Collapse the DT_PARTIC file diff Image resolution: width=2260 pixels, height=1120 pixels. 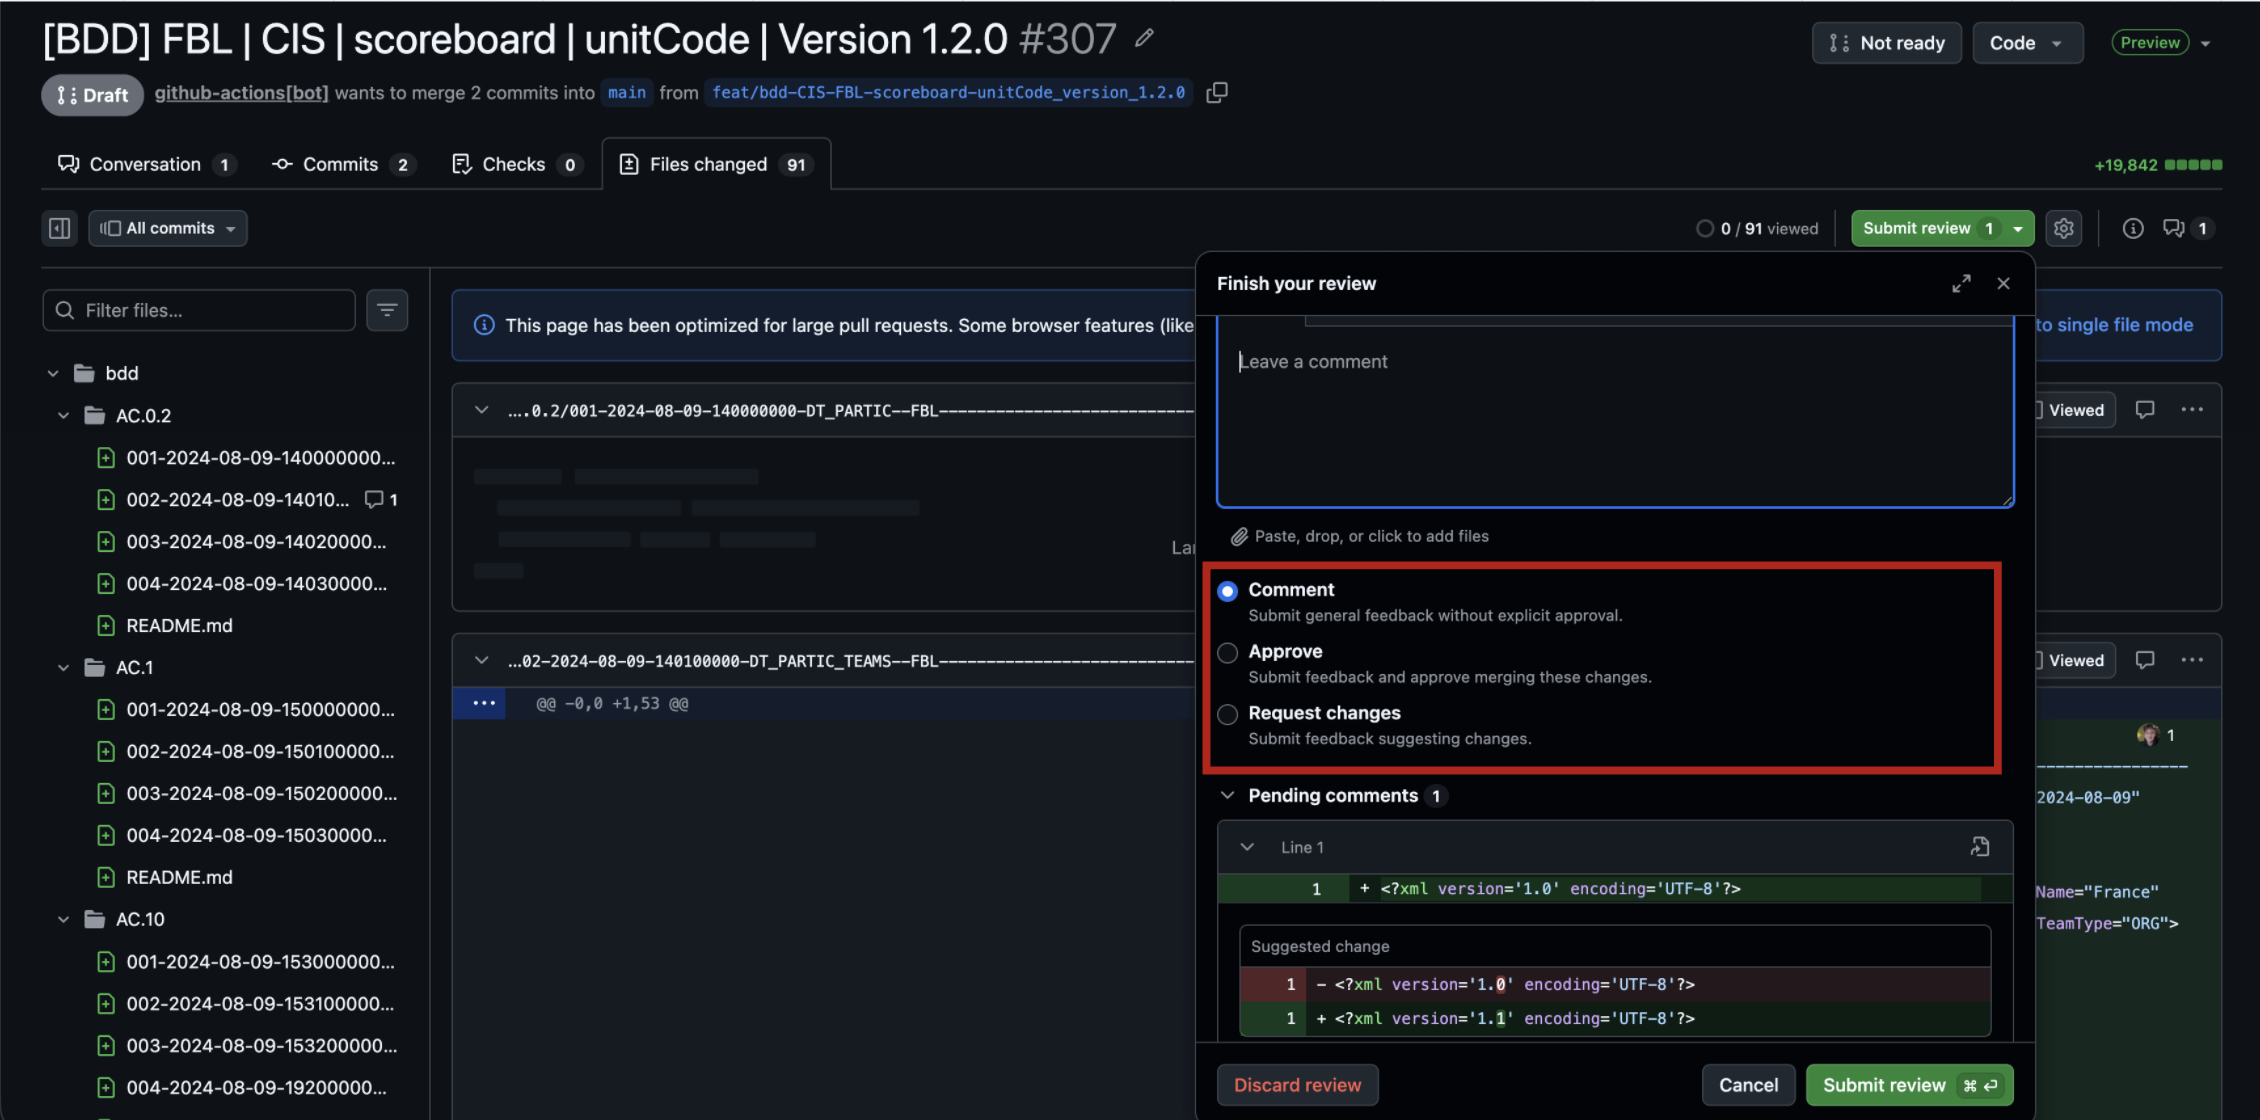point(482,410)
